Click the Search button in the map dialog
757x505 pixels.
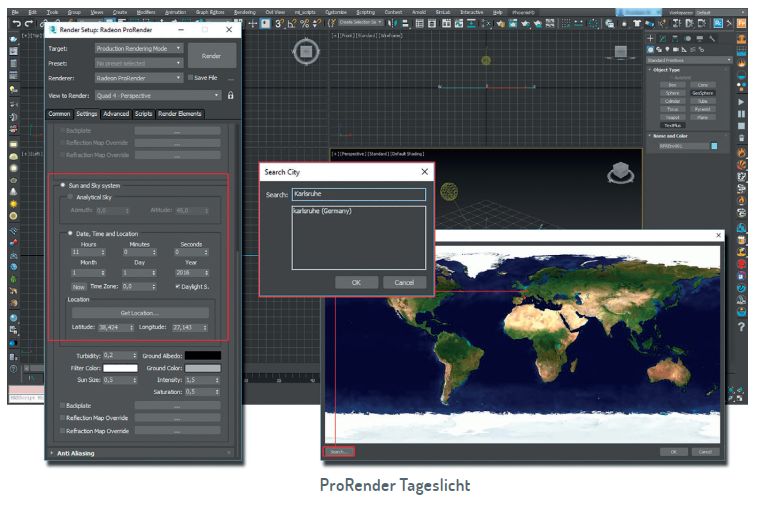pos(338,452)
